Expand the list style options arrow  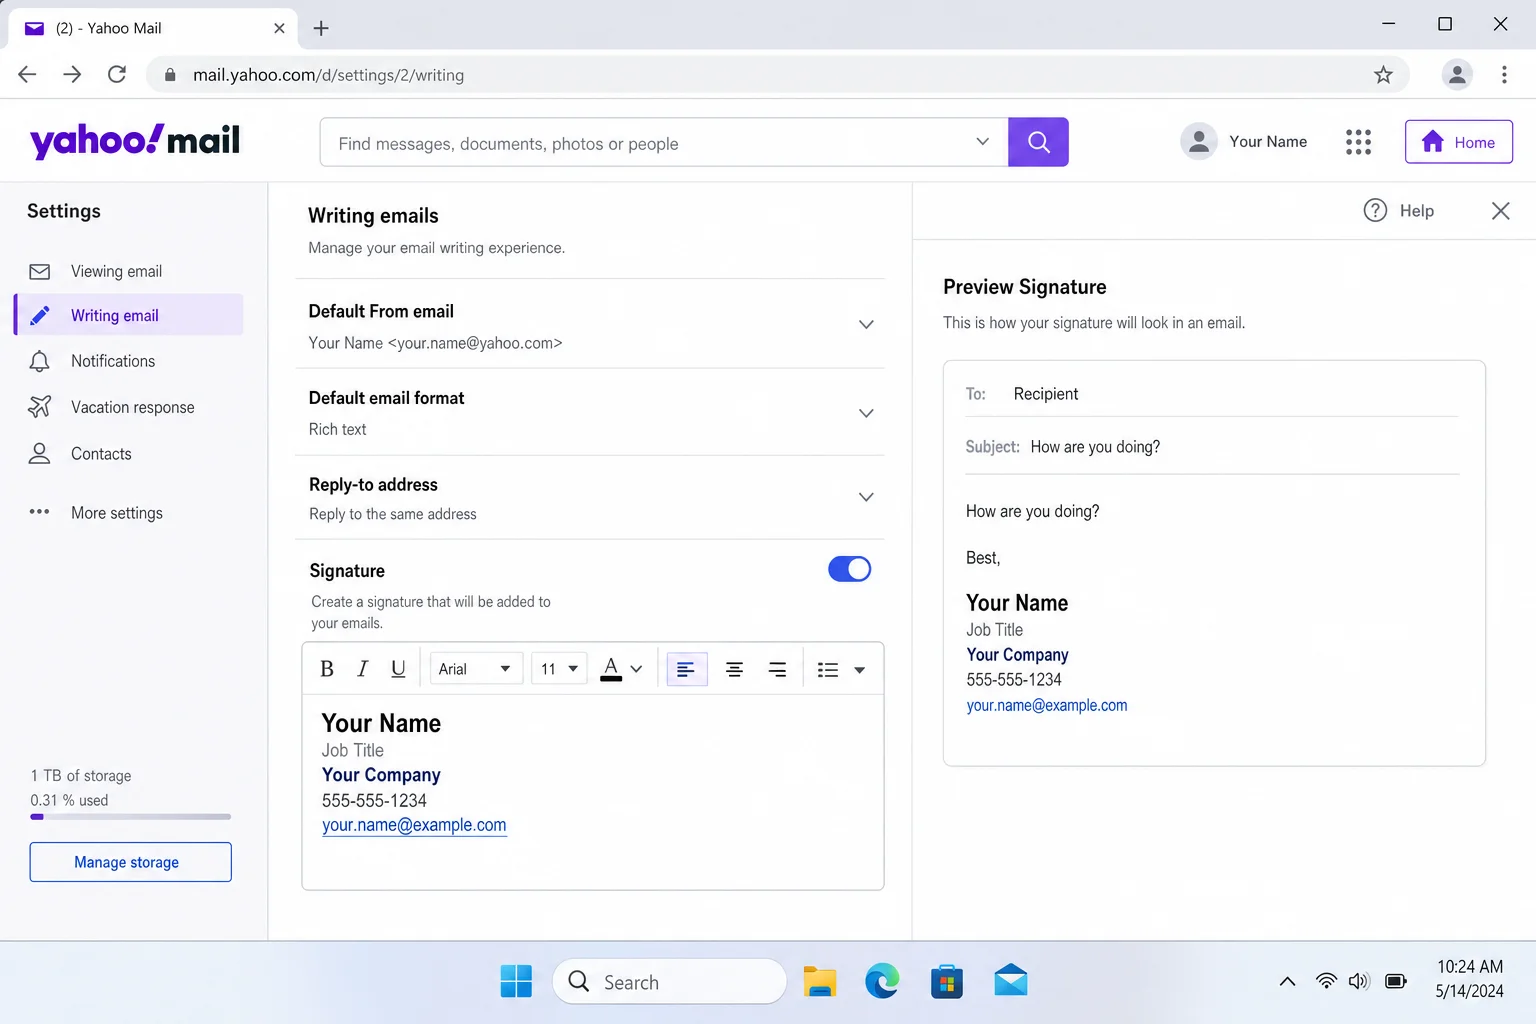(860, 670)
